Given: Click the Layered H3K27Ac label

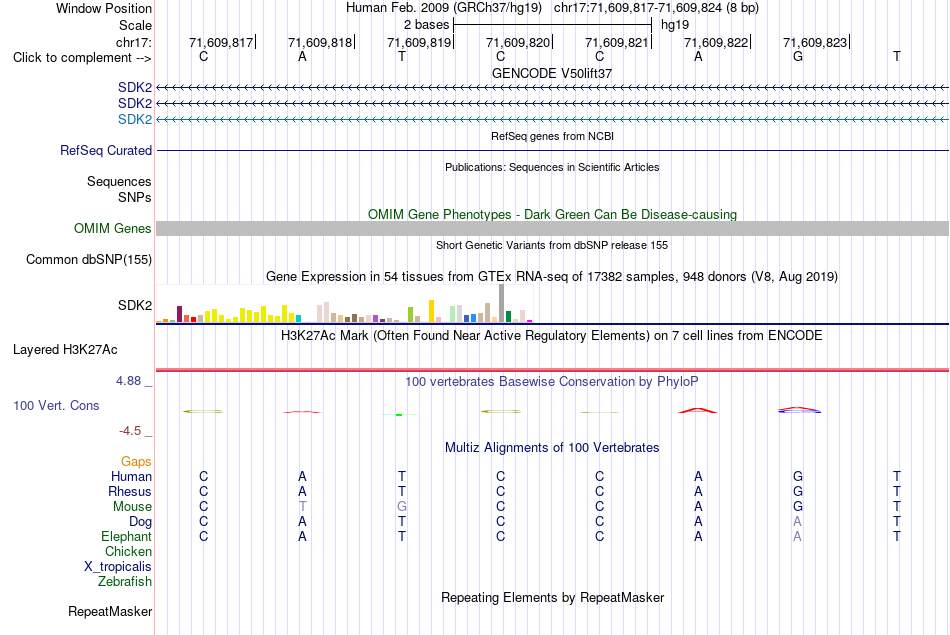Looking at the screenshot, I should [x=65, y=350].
